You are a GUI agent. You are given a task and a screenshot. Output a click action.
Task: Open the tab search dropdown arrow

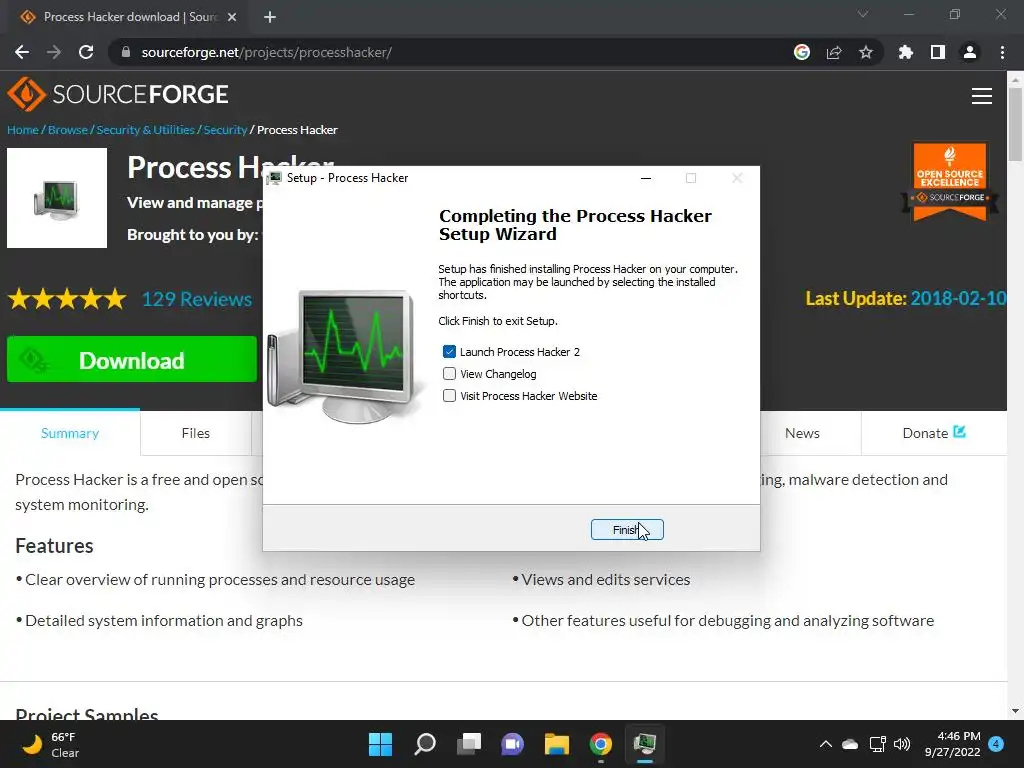click(863, 14)
